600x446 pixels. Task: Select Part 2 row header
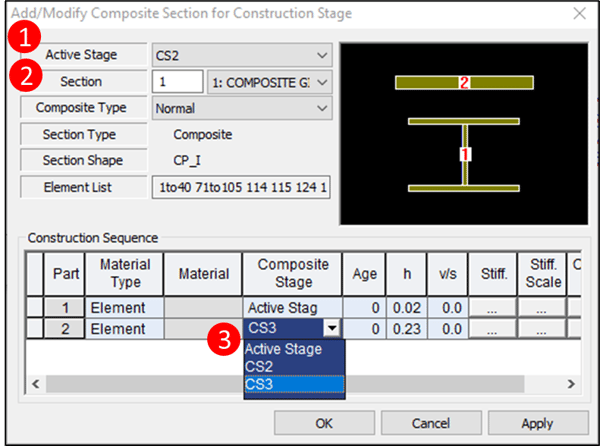coord(64,329)
